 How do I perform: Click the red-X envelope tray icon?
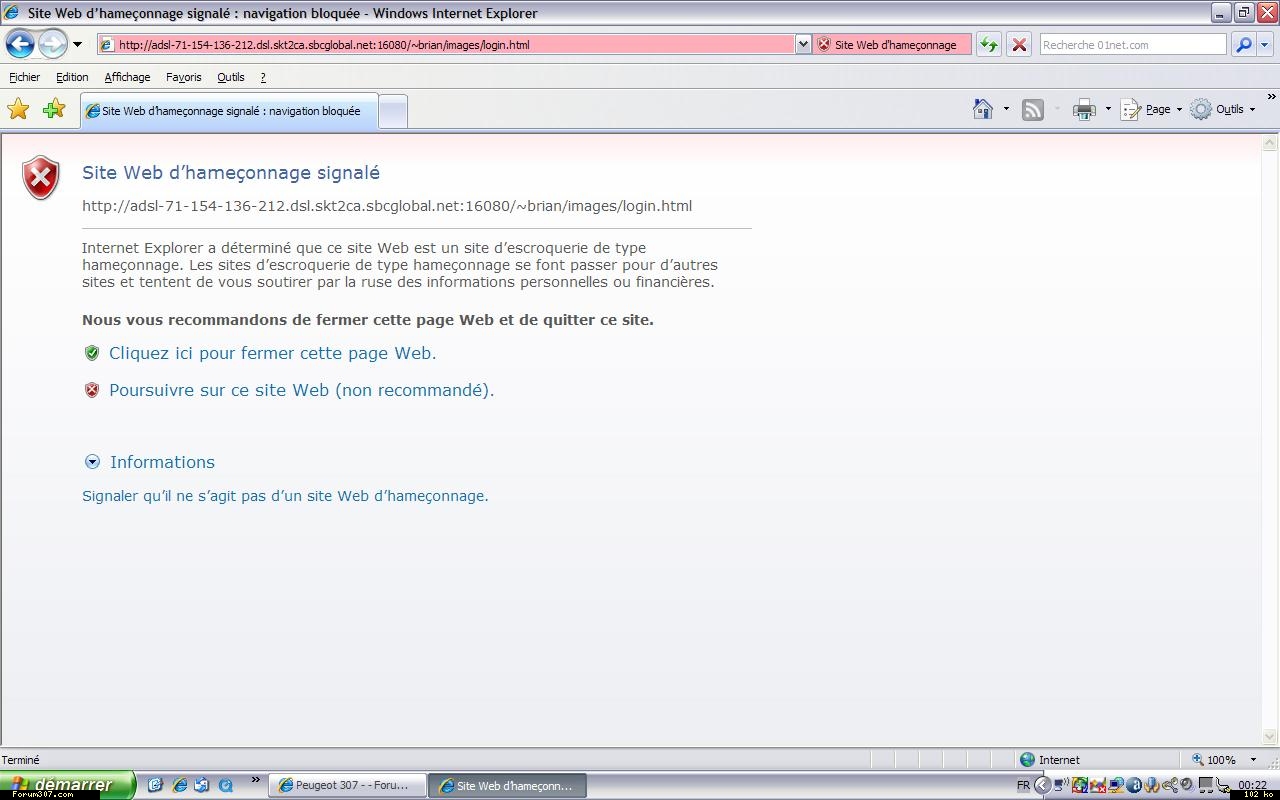click(1098, 785)
